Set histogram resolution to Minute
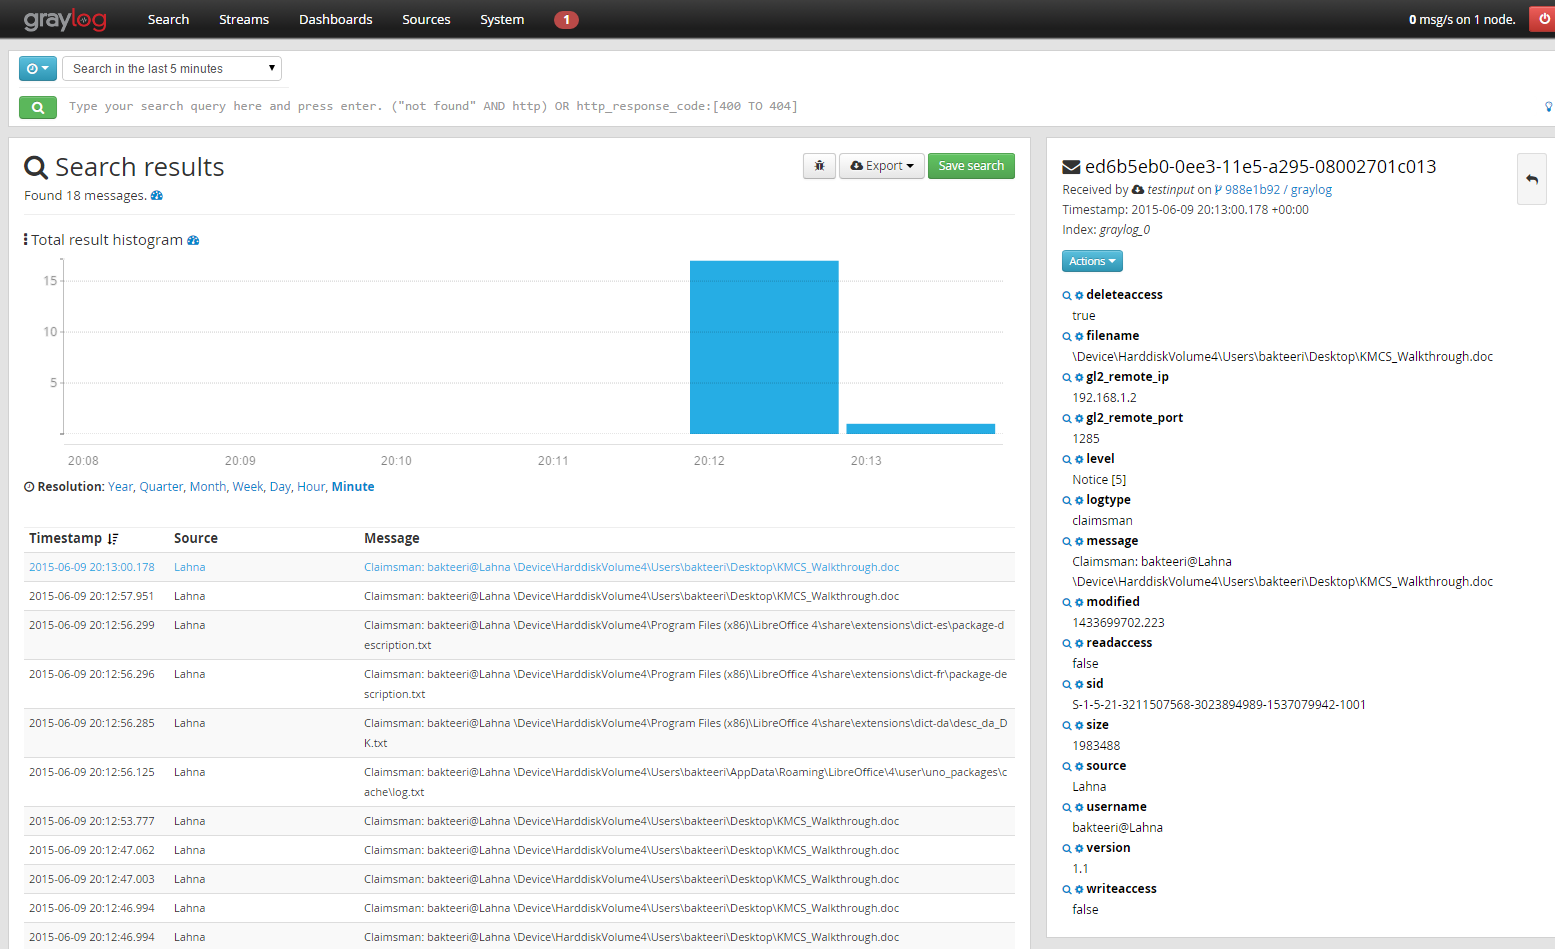 [353, 487]
